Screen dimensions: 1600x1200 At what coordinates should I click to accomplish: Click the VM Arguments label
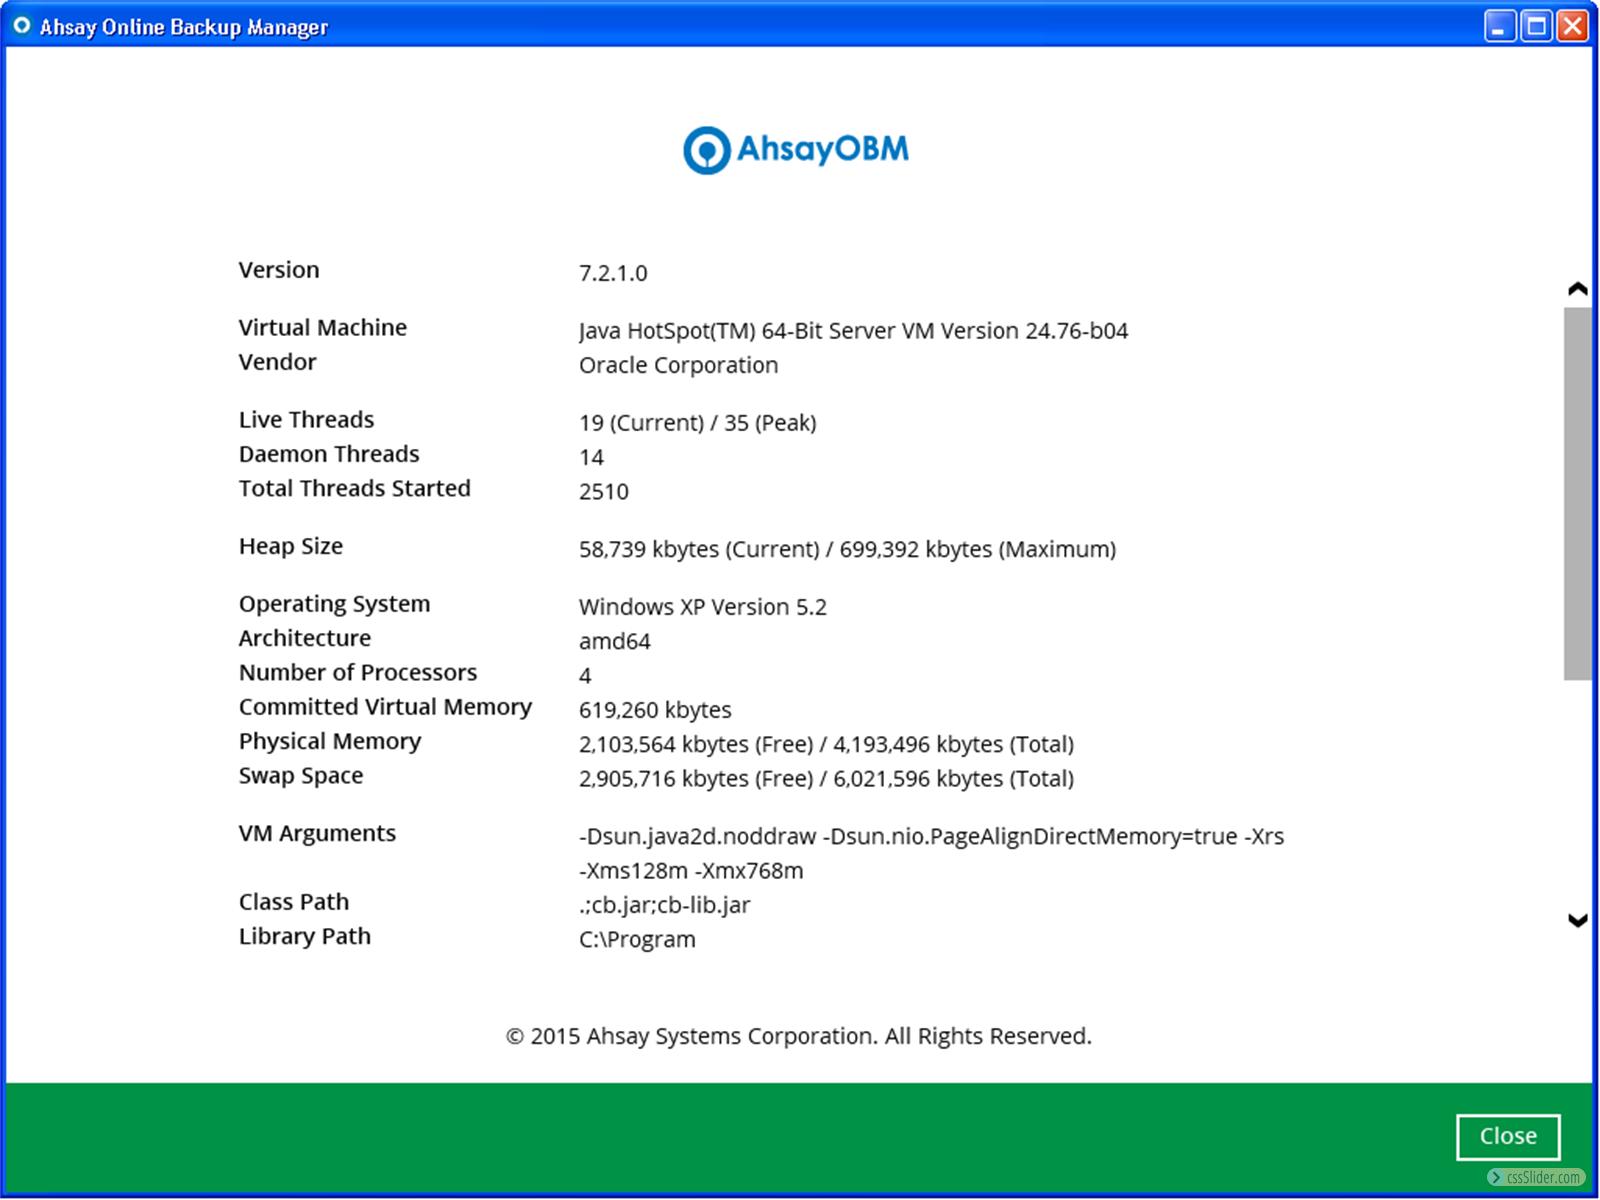coord(317,833)
